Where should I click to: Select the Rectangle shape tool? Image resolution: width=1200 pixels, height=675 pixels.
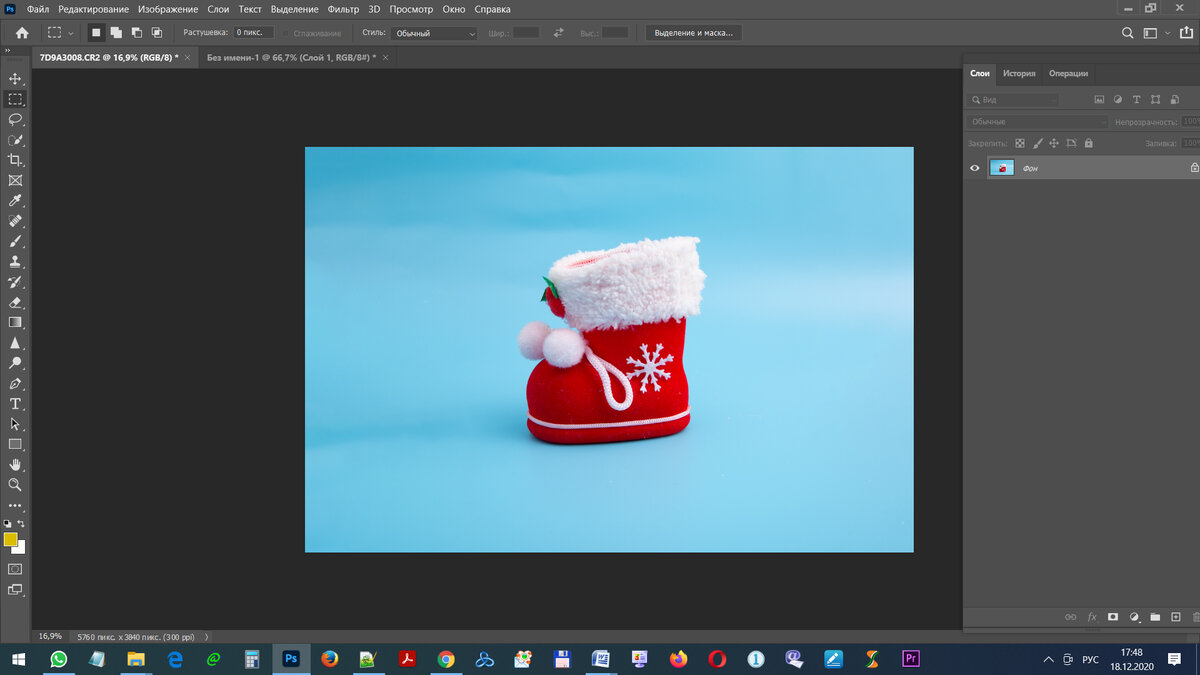[15, 444]
